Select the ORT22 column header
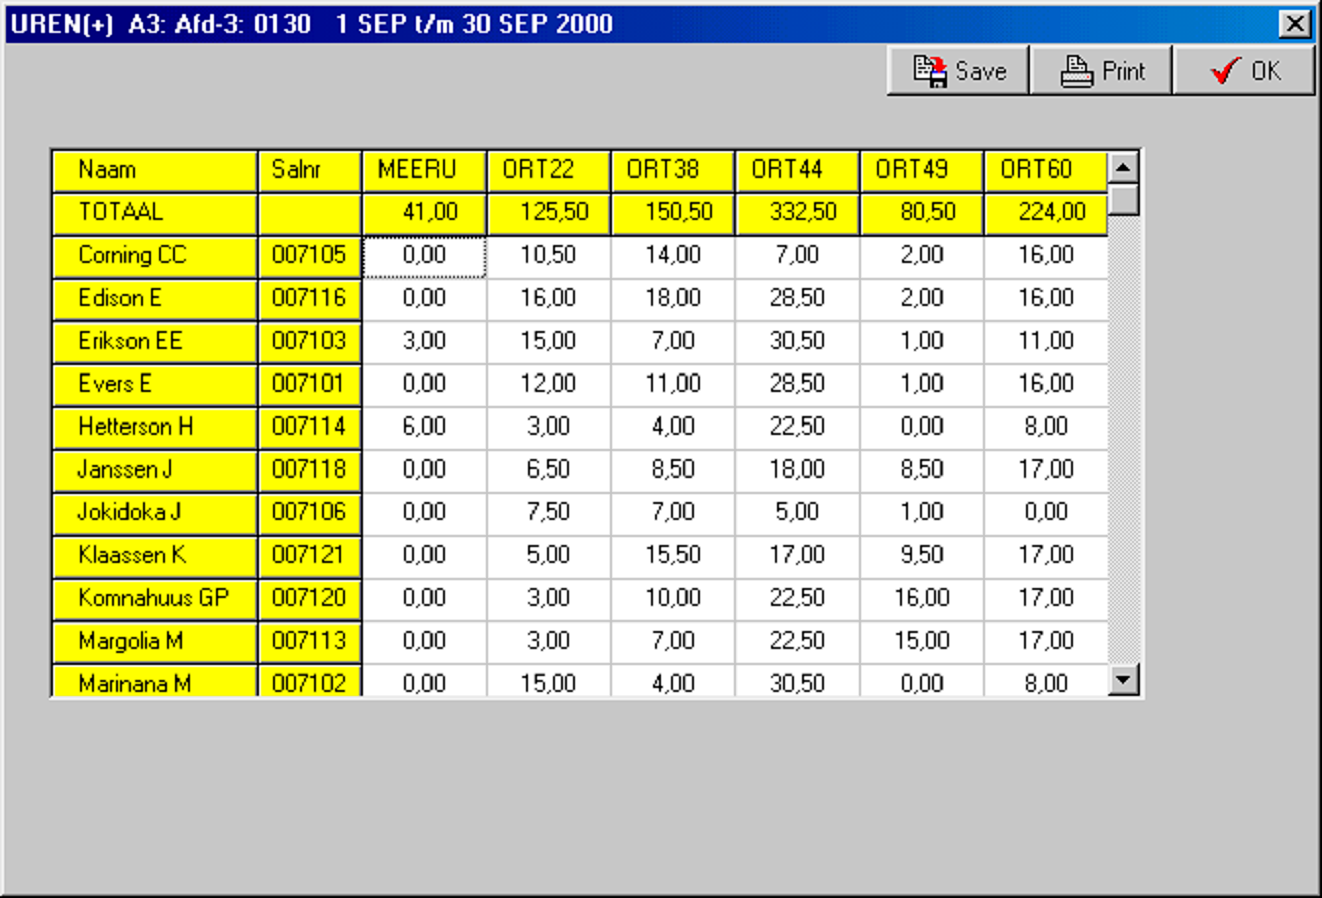The image size is (1322, 898). [x=548, y=170]
